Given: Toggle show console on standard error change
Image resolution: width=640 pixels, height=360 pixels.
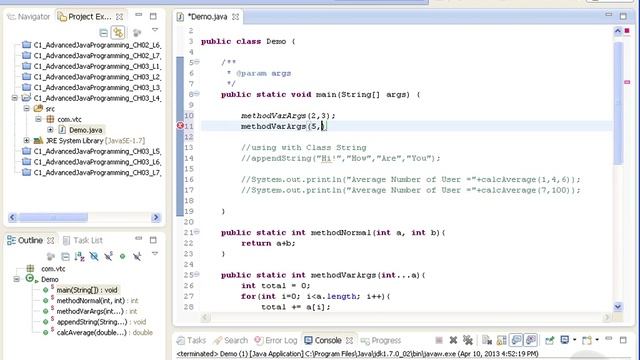Looking at the screenshot, I should (531, 340).
